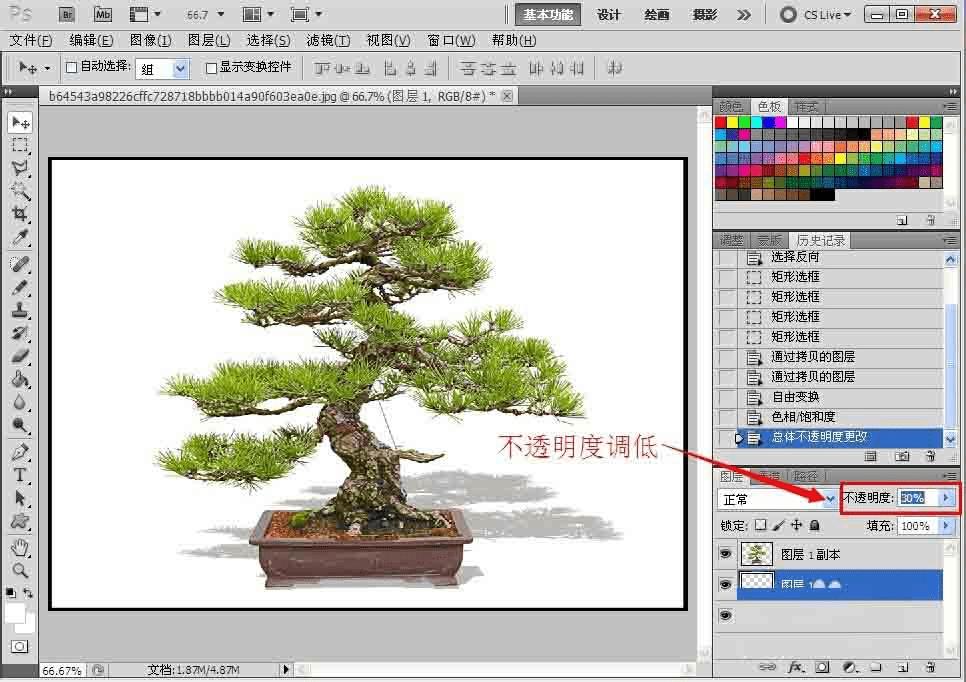Select the Polygonal Lasso tool
The height and width of the screenshot is (682, 966).
pyautogui.click(x=20, y=168)
